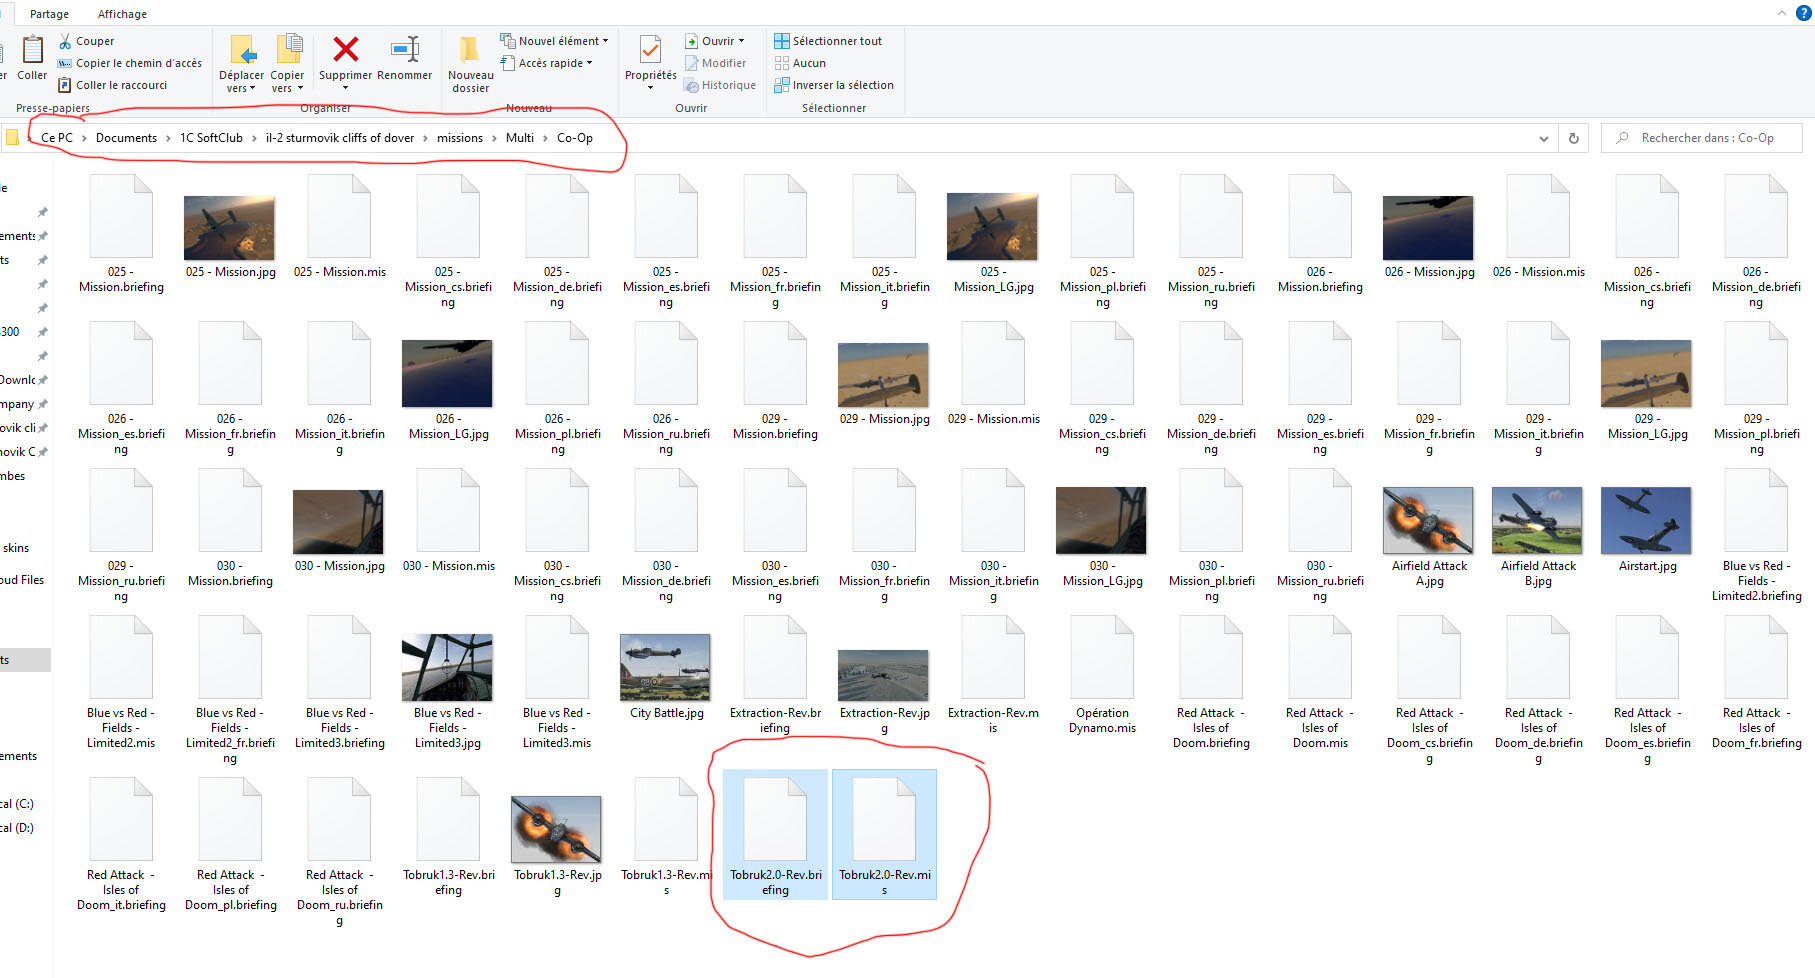This screenshot has height=978, width=1815.
Task: Click the Coller paste icon
Action: pyautogui.click(x=32, y=49)
